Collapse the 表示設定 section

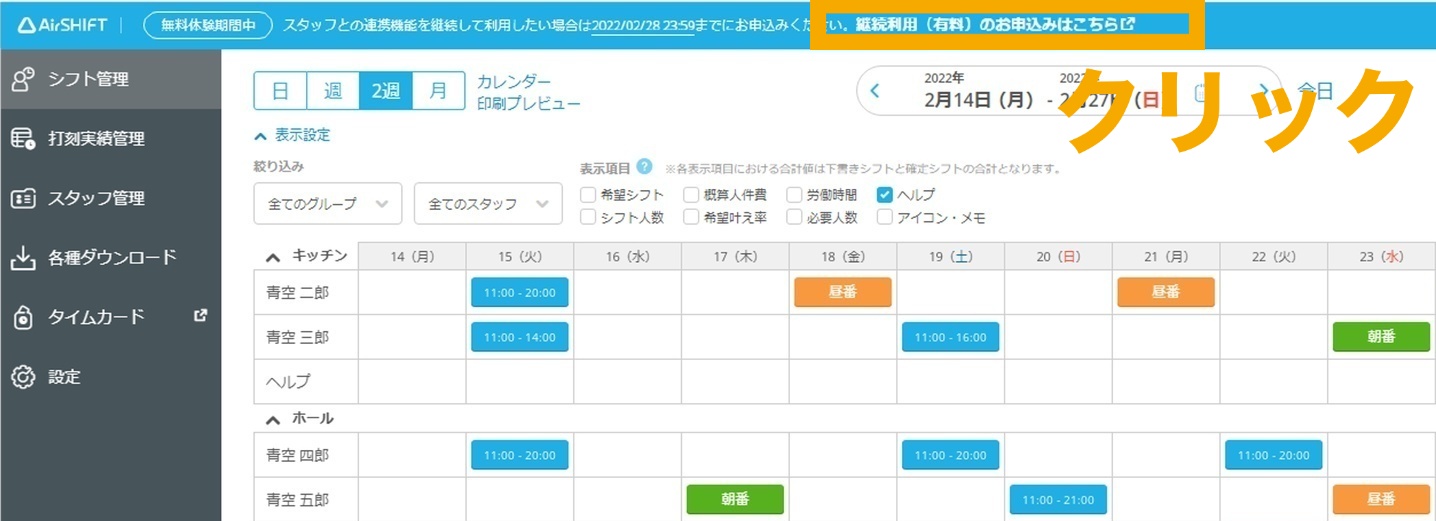292,135
